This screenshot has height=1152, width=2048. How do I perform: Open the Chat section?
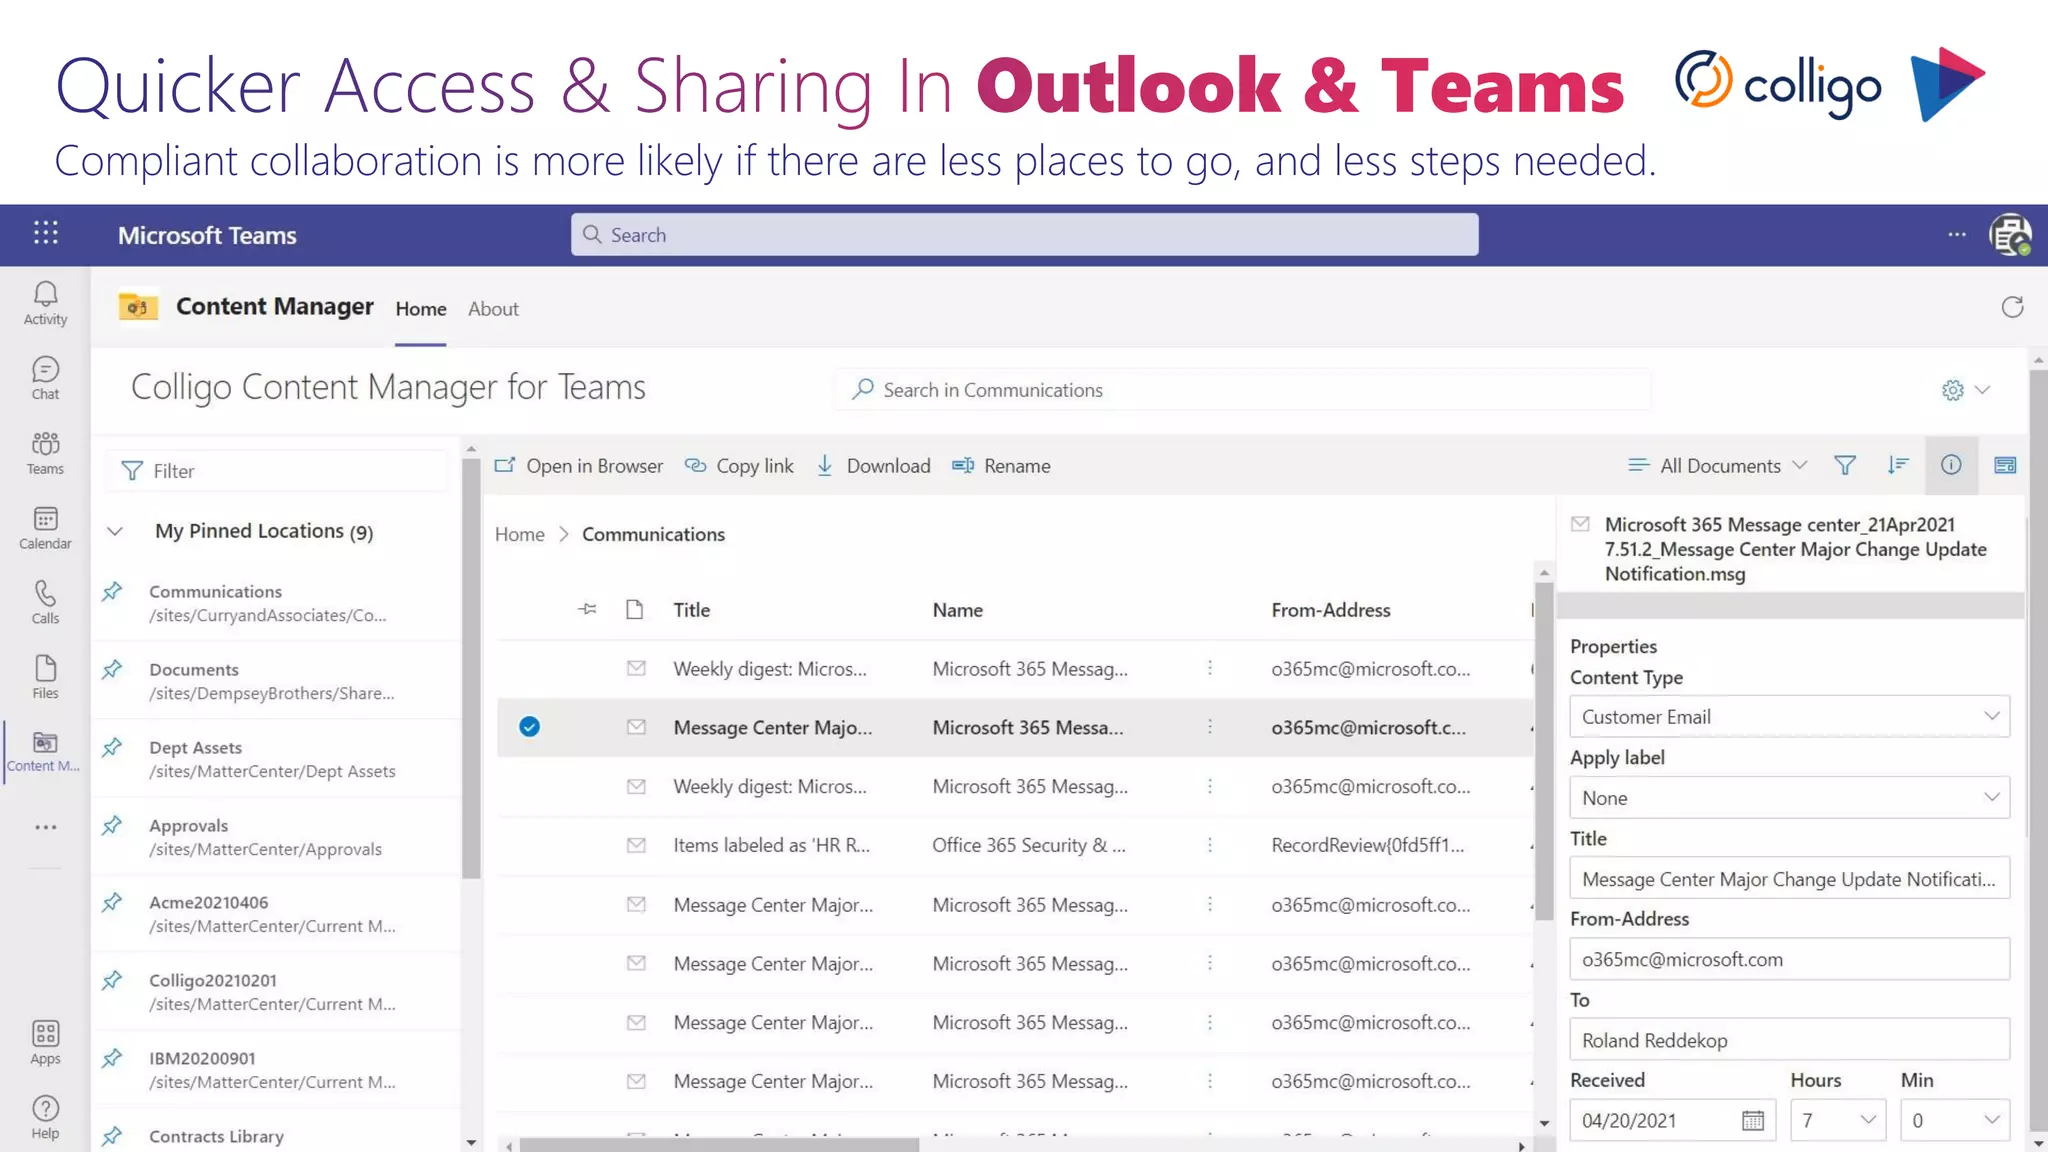tap(45, 378)
